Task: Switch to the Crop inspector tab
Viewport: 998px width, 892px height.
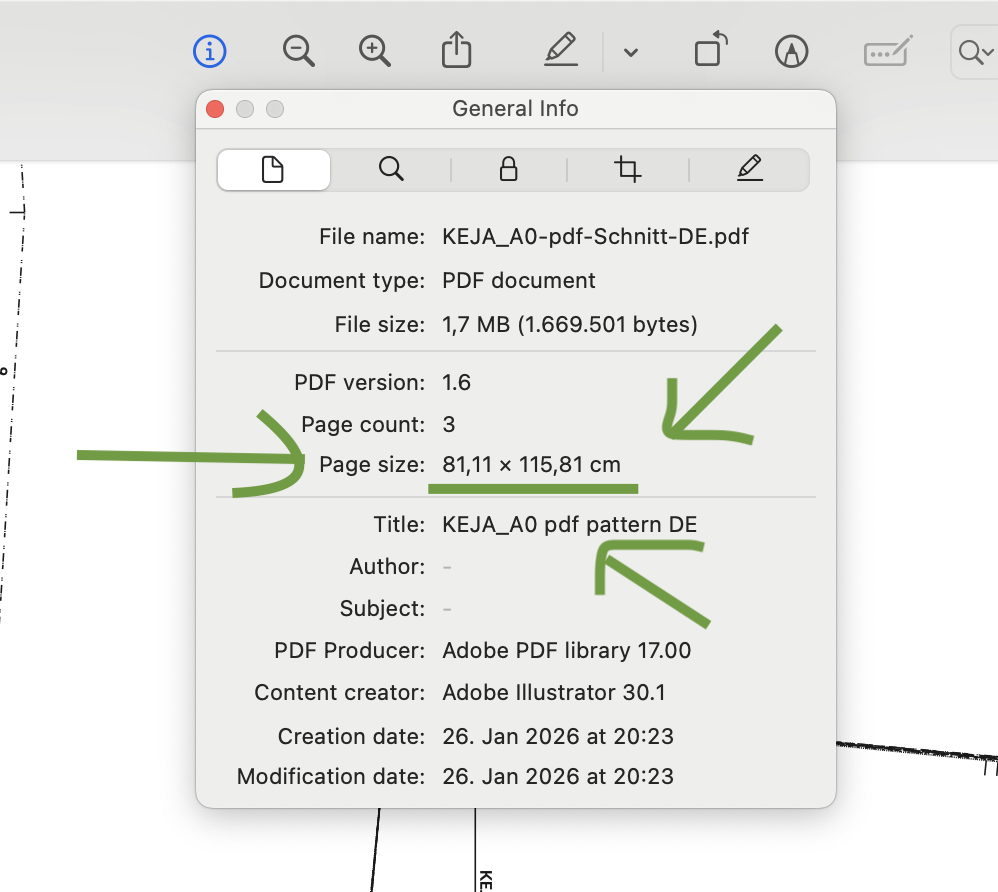Action: click(628, 170)
